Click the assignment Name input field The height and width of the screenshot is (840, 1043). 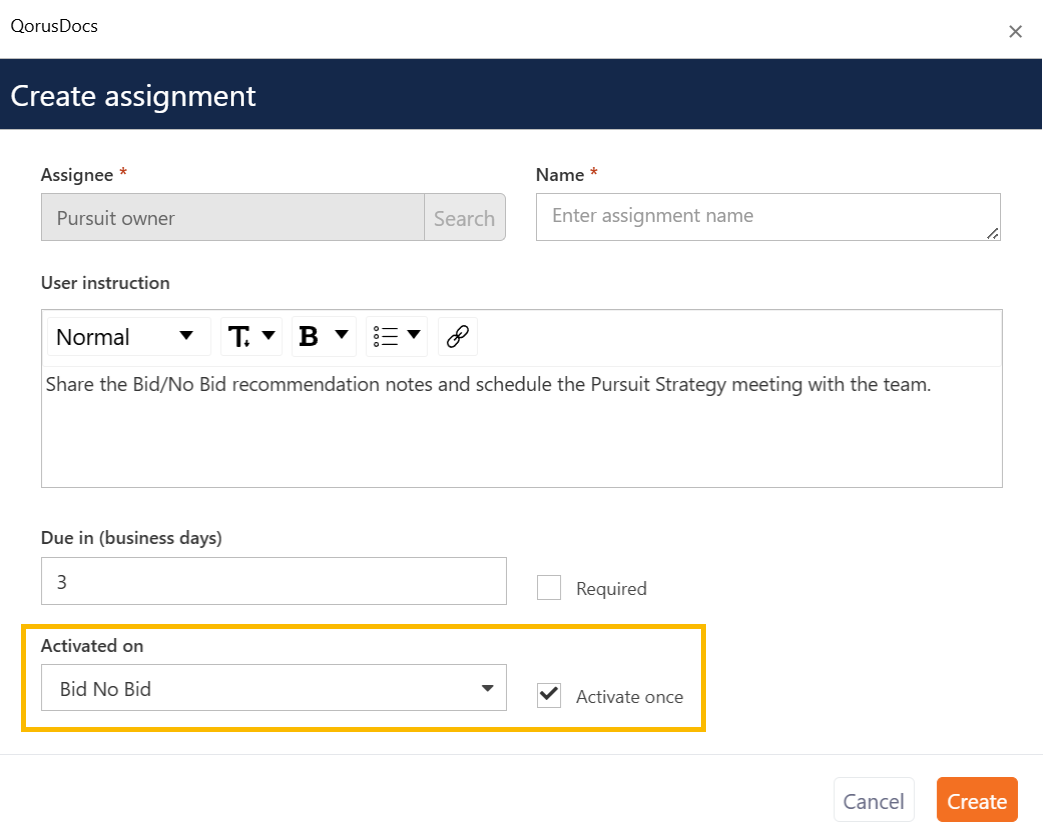(x=768, y=217)
